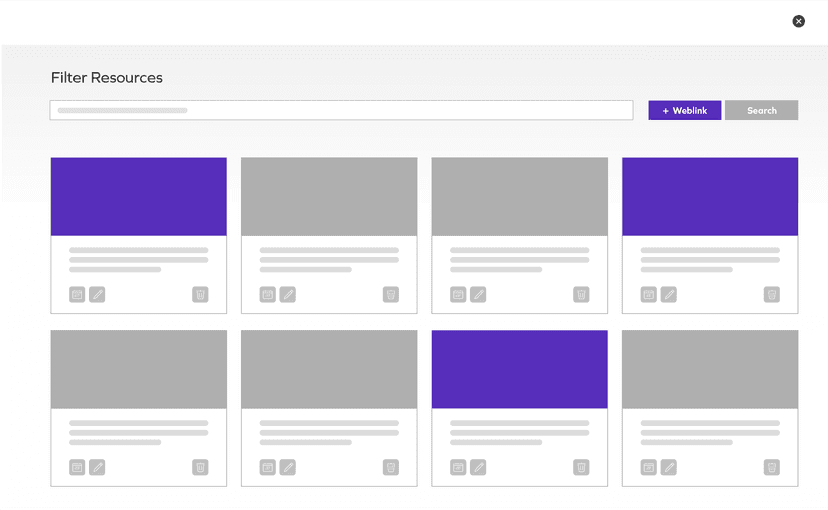Delete the bottom row purple card
The image size is (828, 510).
[581, 467]
